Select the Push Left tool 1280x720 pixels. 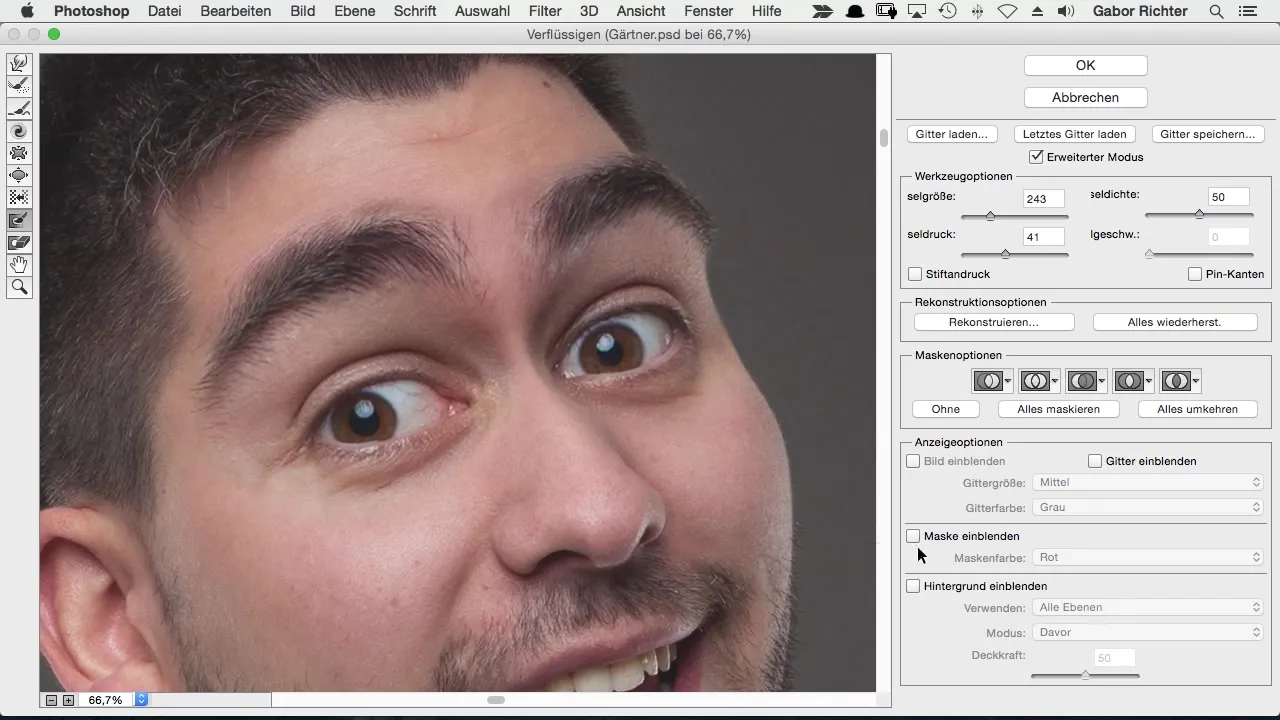tap(19, 197)
